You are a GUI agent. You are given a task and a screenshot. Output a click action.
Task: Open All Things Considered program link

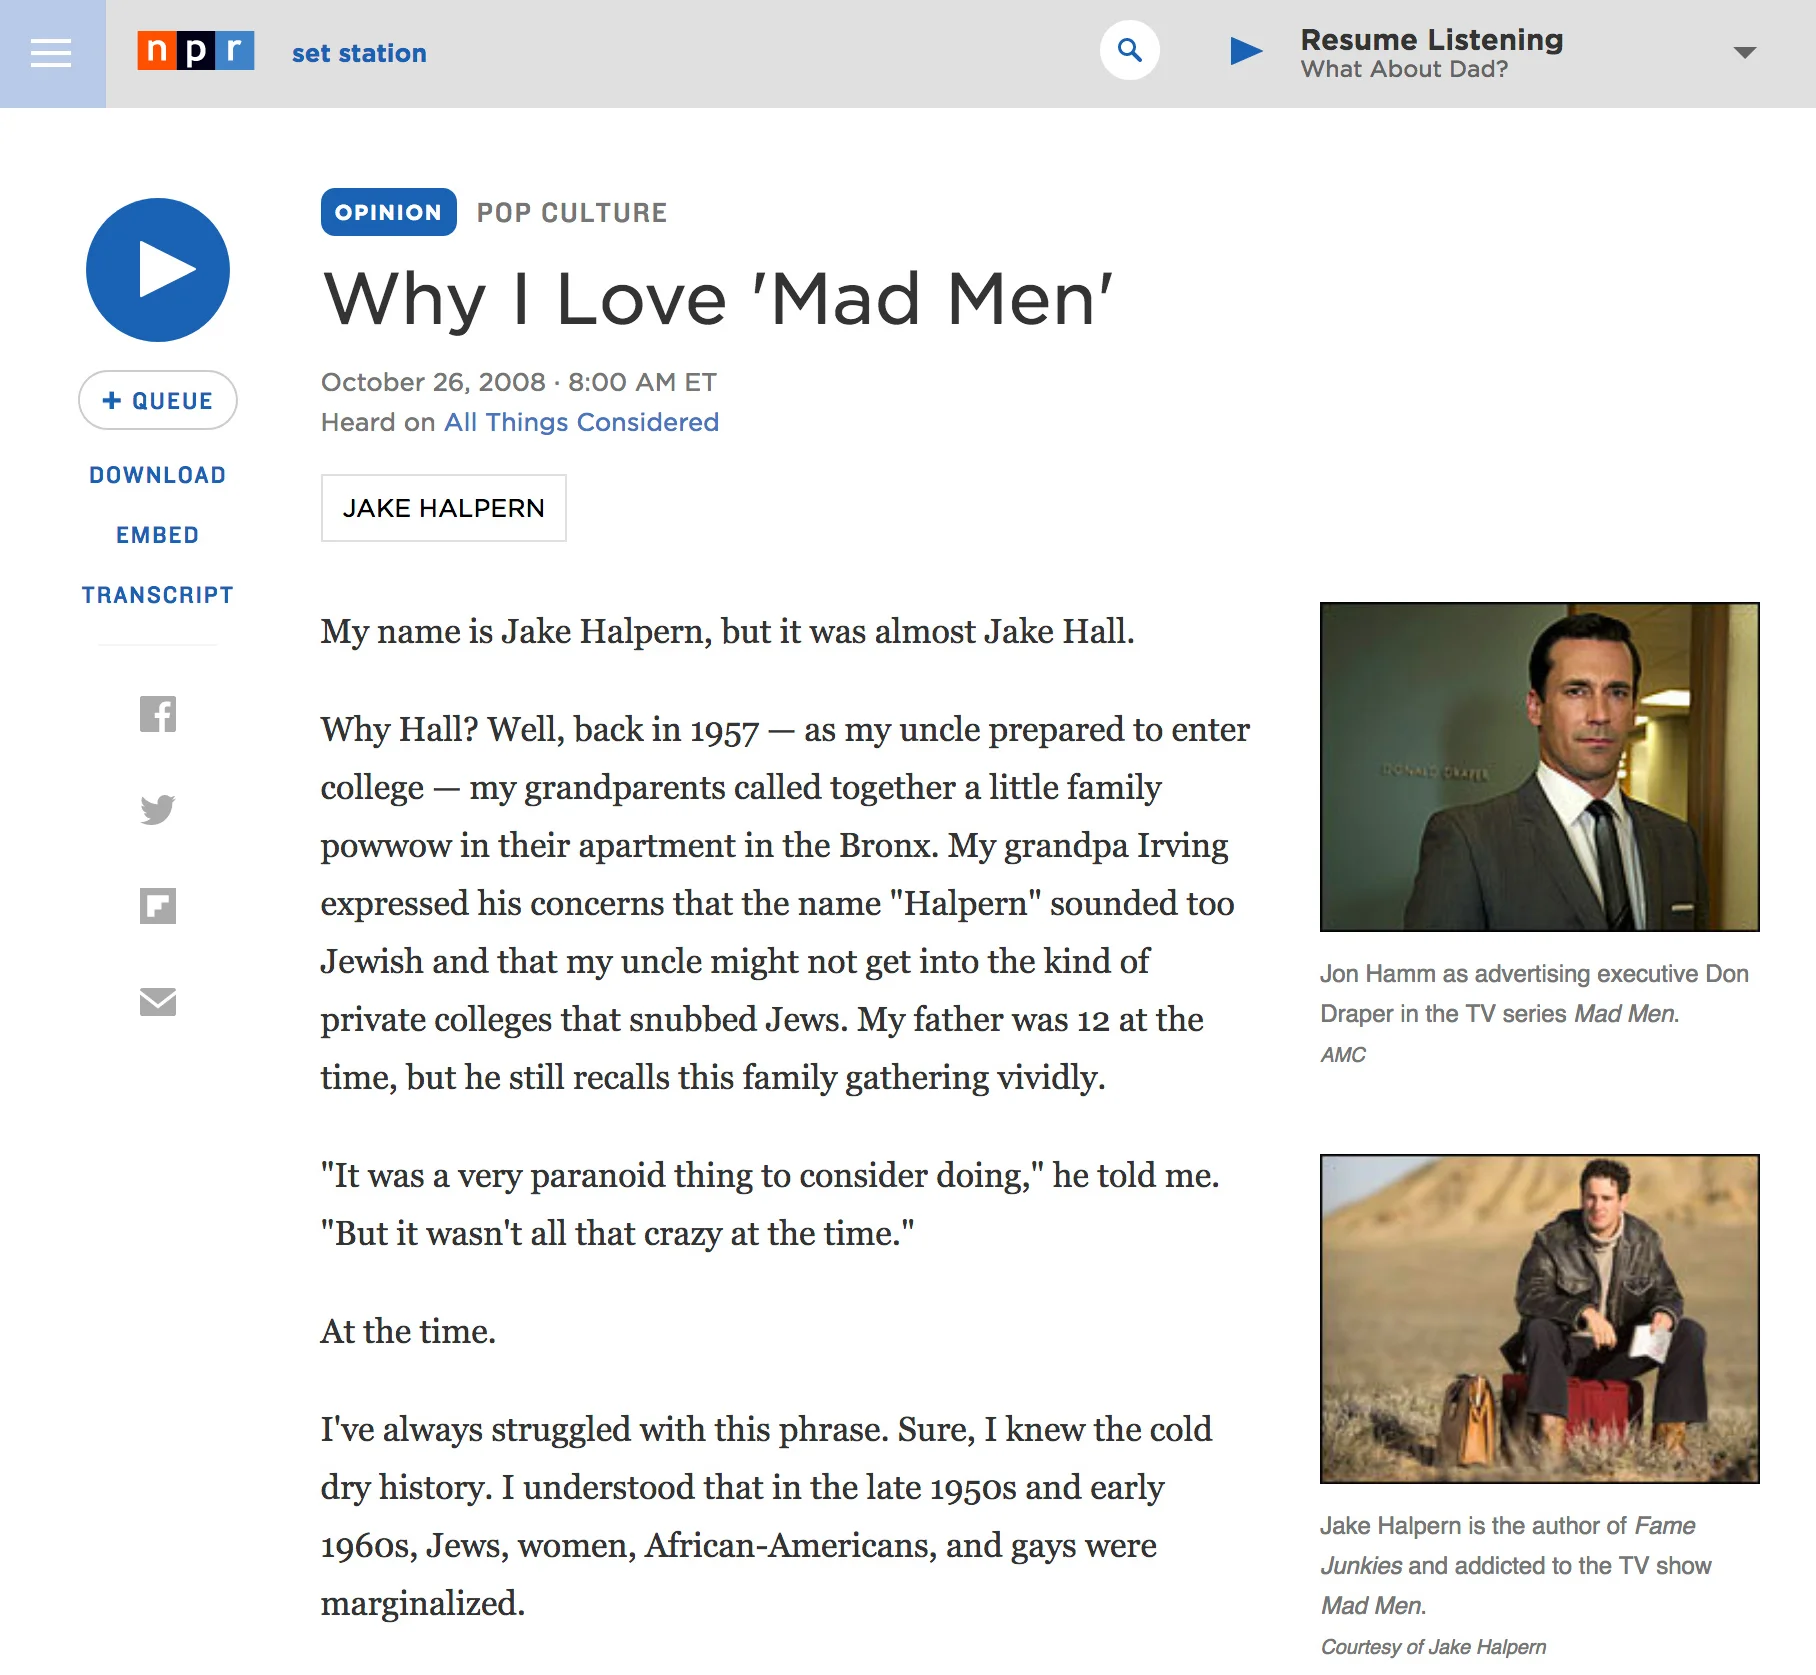click(x=582, y=422)
